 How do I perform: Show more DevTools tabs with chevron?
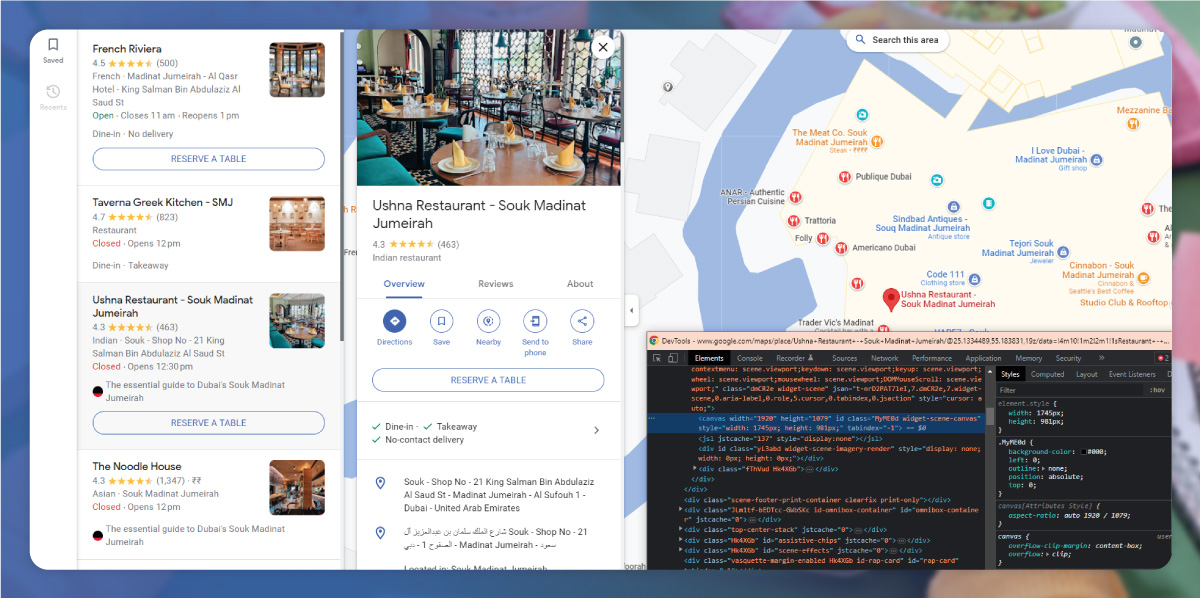click(x=1101, y=358)
